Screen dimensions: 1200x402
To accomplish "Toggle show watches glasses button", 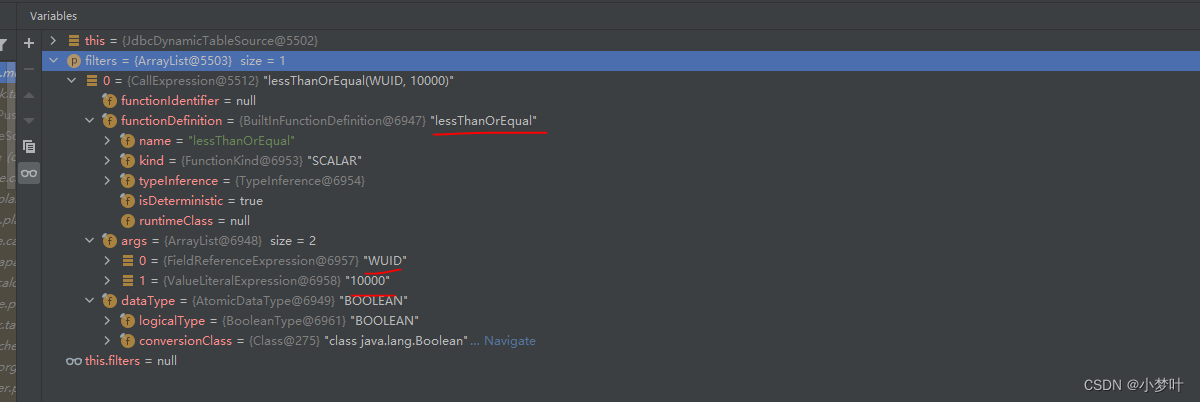I will coord(29,173).
